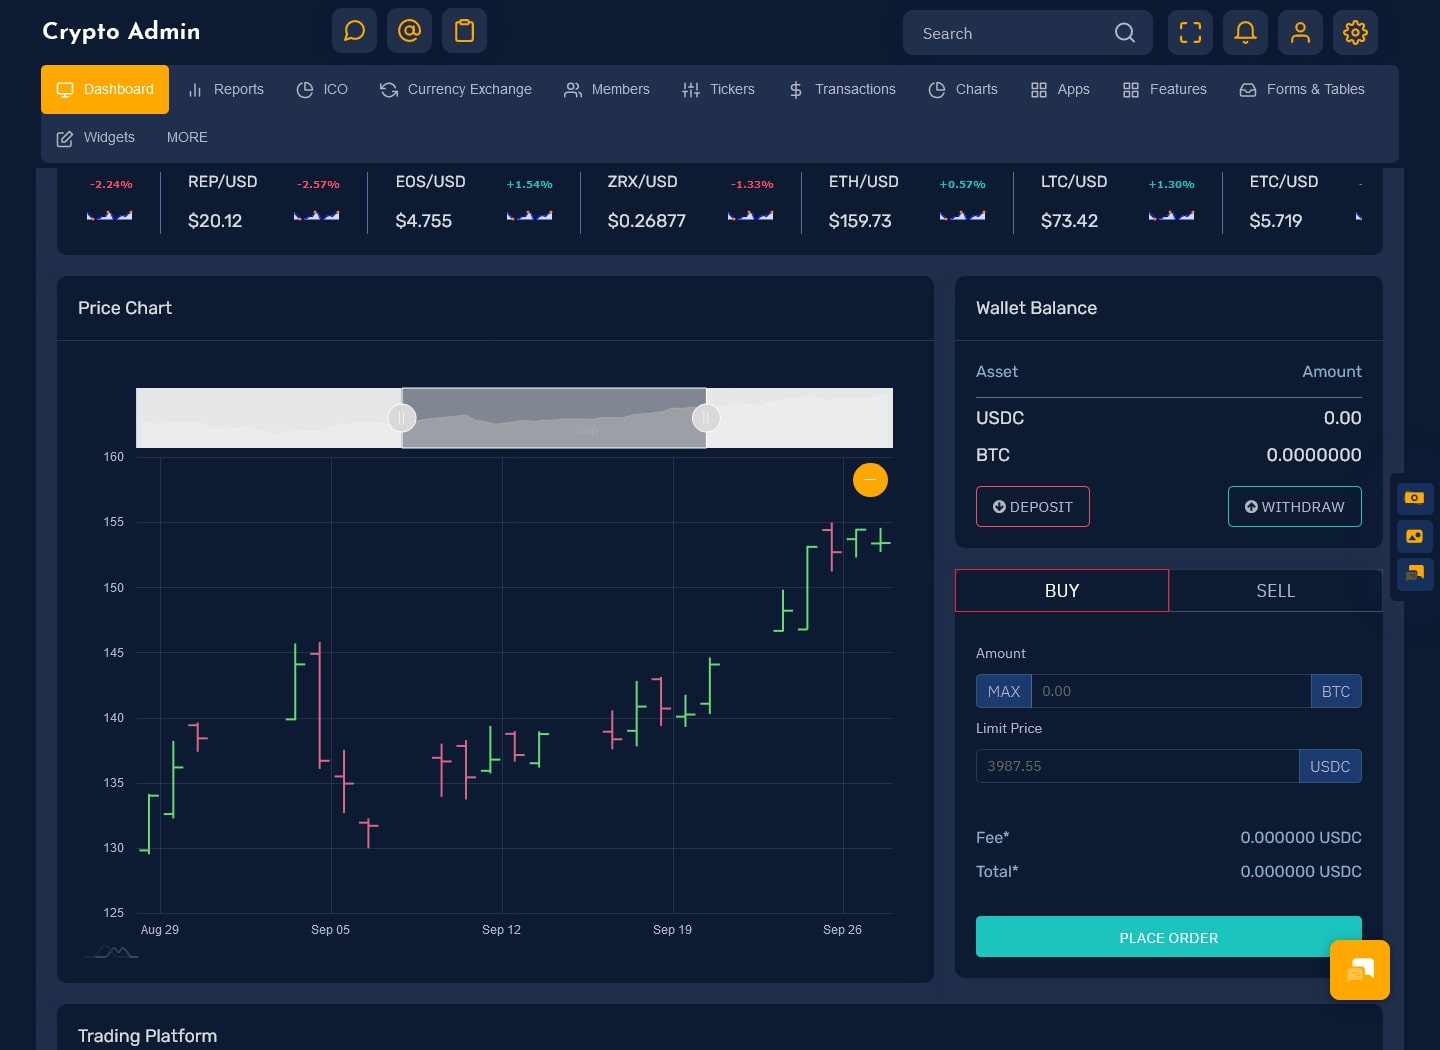Select the BUY tab

1061,591
